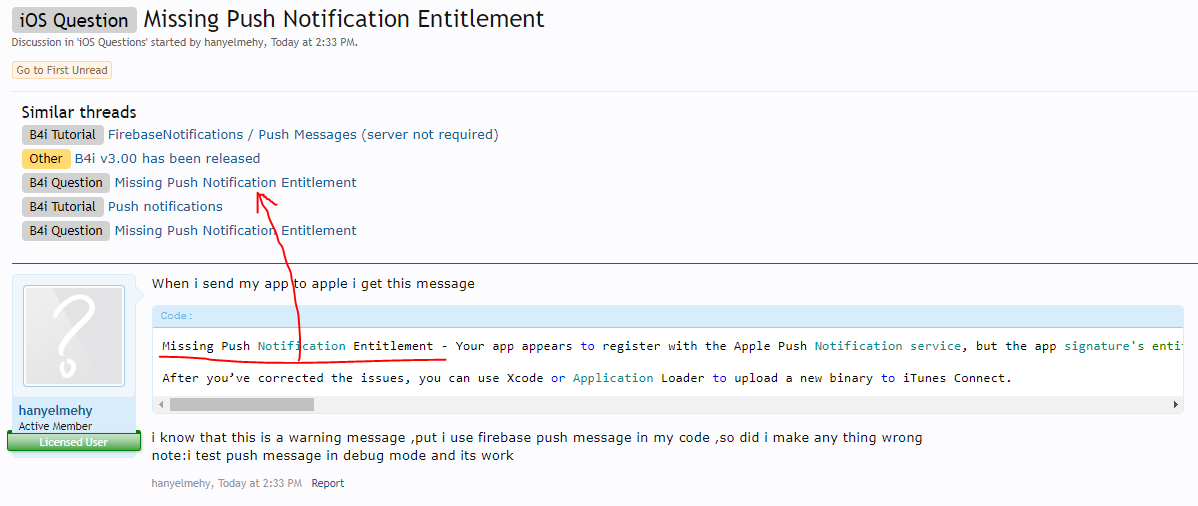Open Missing Push Notification Entitlement link under 'Push notifications'
Screen dimensions: 1198x506
pyautogui.click(x=235, y=230)
